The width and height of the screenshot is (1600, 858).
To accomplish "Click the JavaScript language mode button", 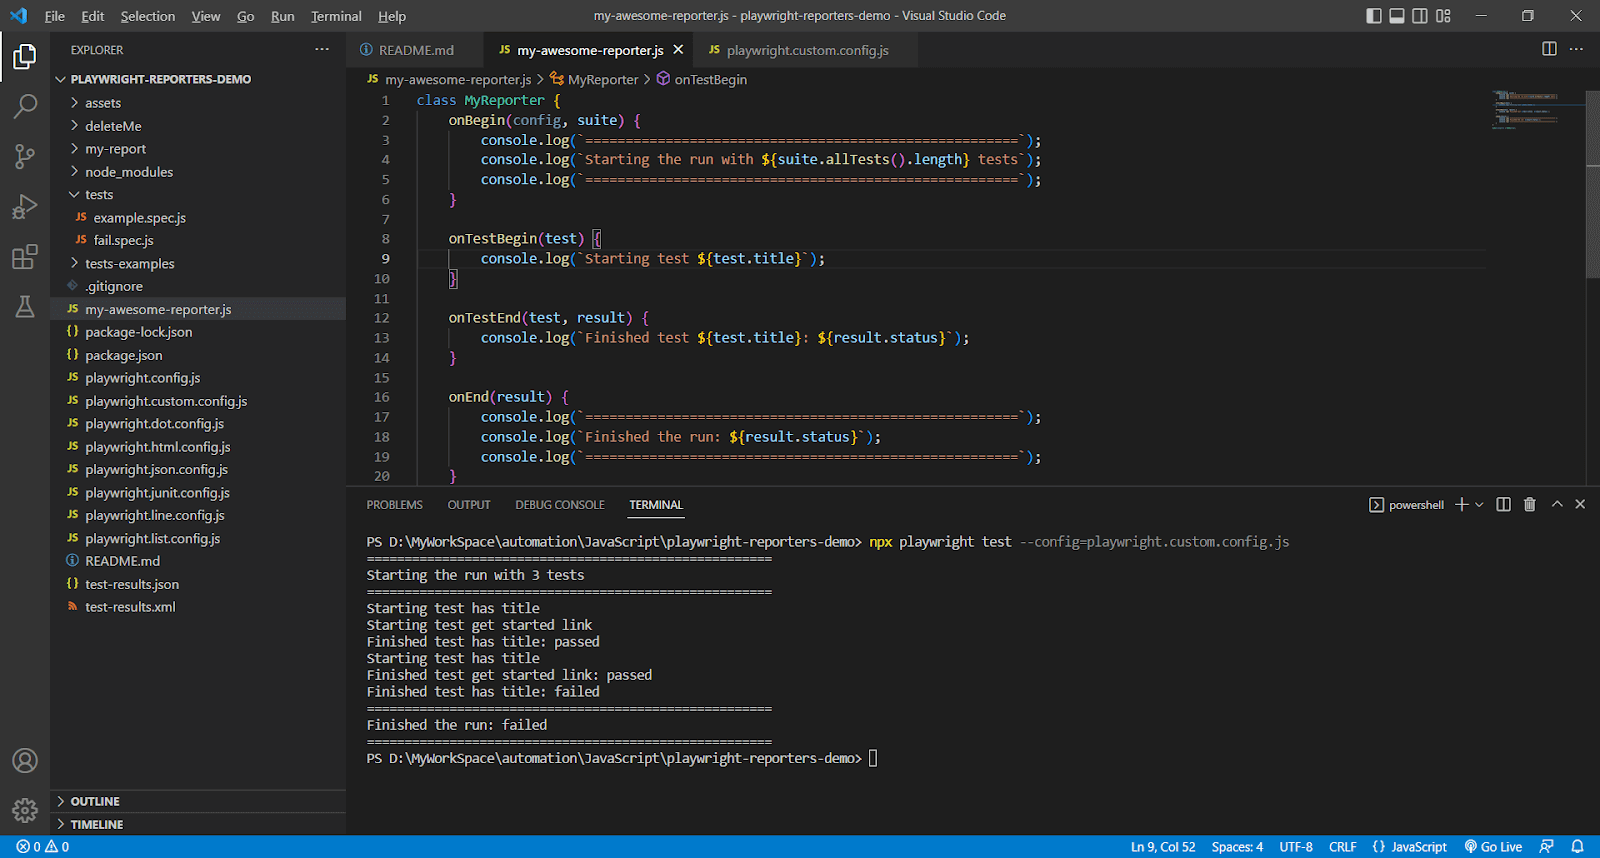I will point(1410,847).
